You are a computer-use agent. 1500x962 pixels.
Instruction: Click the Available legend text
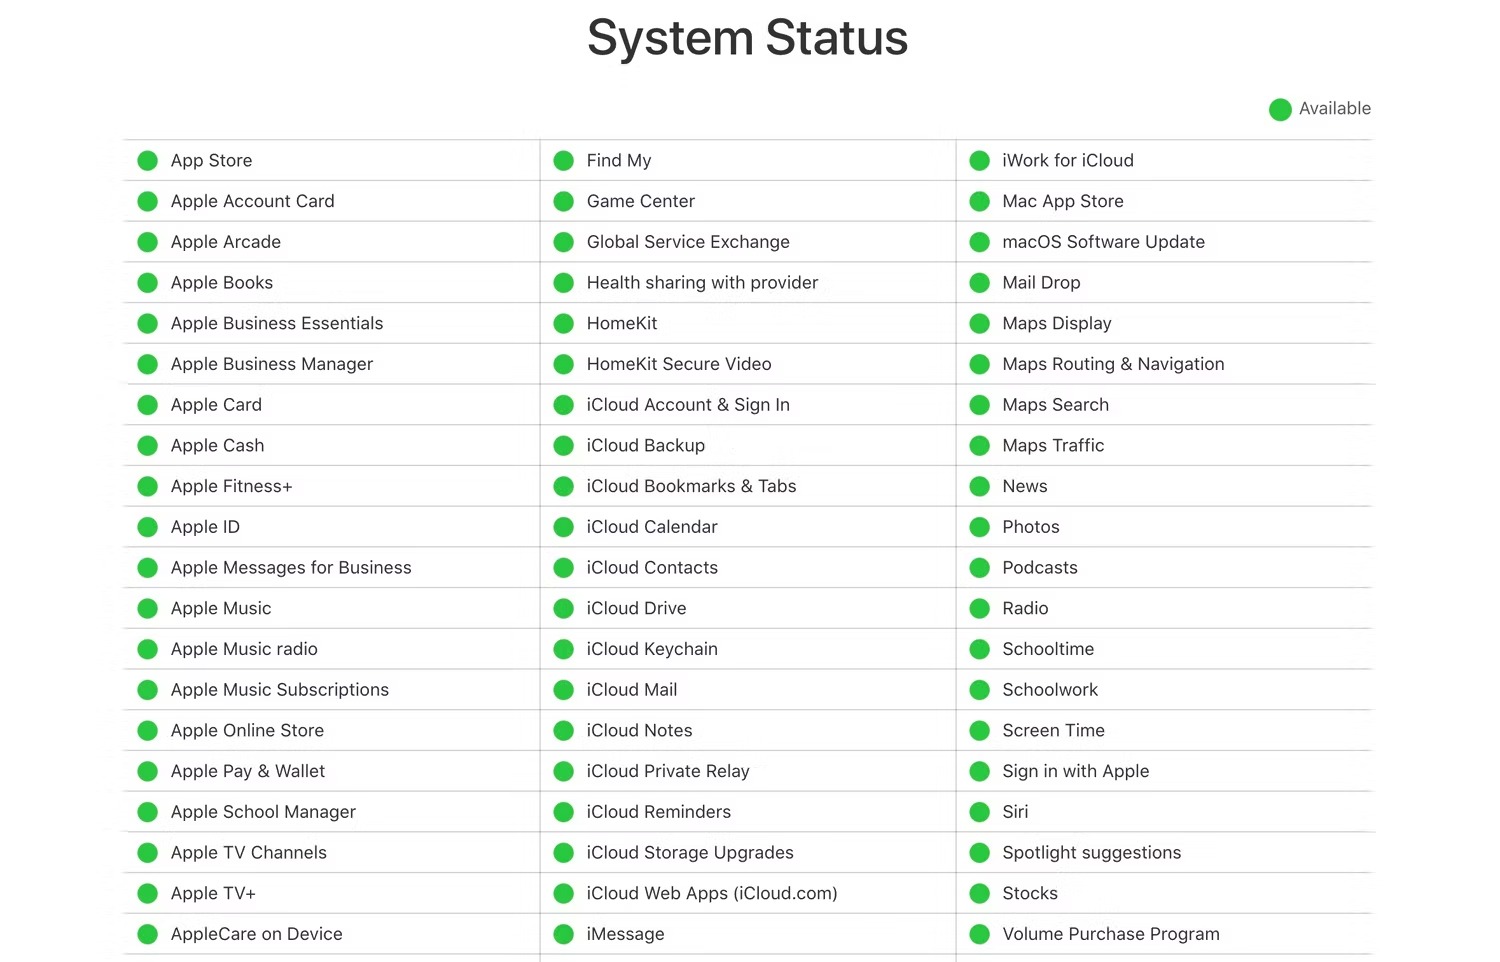tap(1334, 109)
